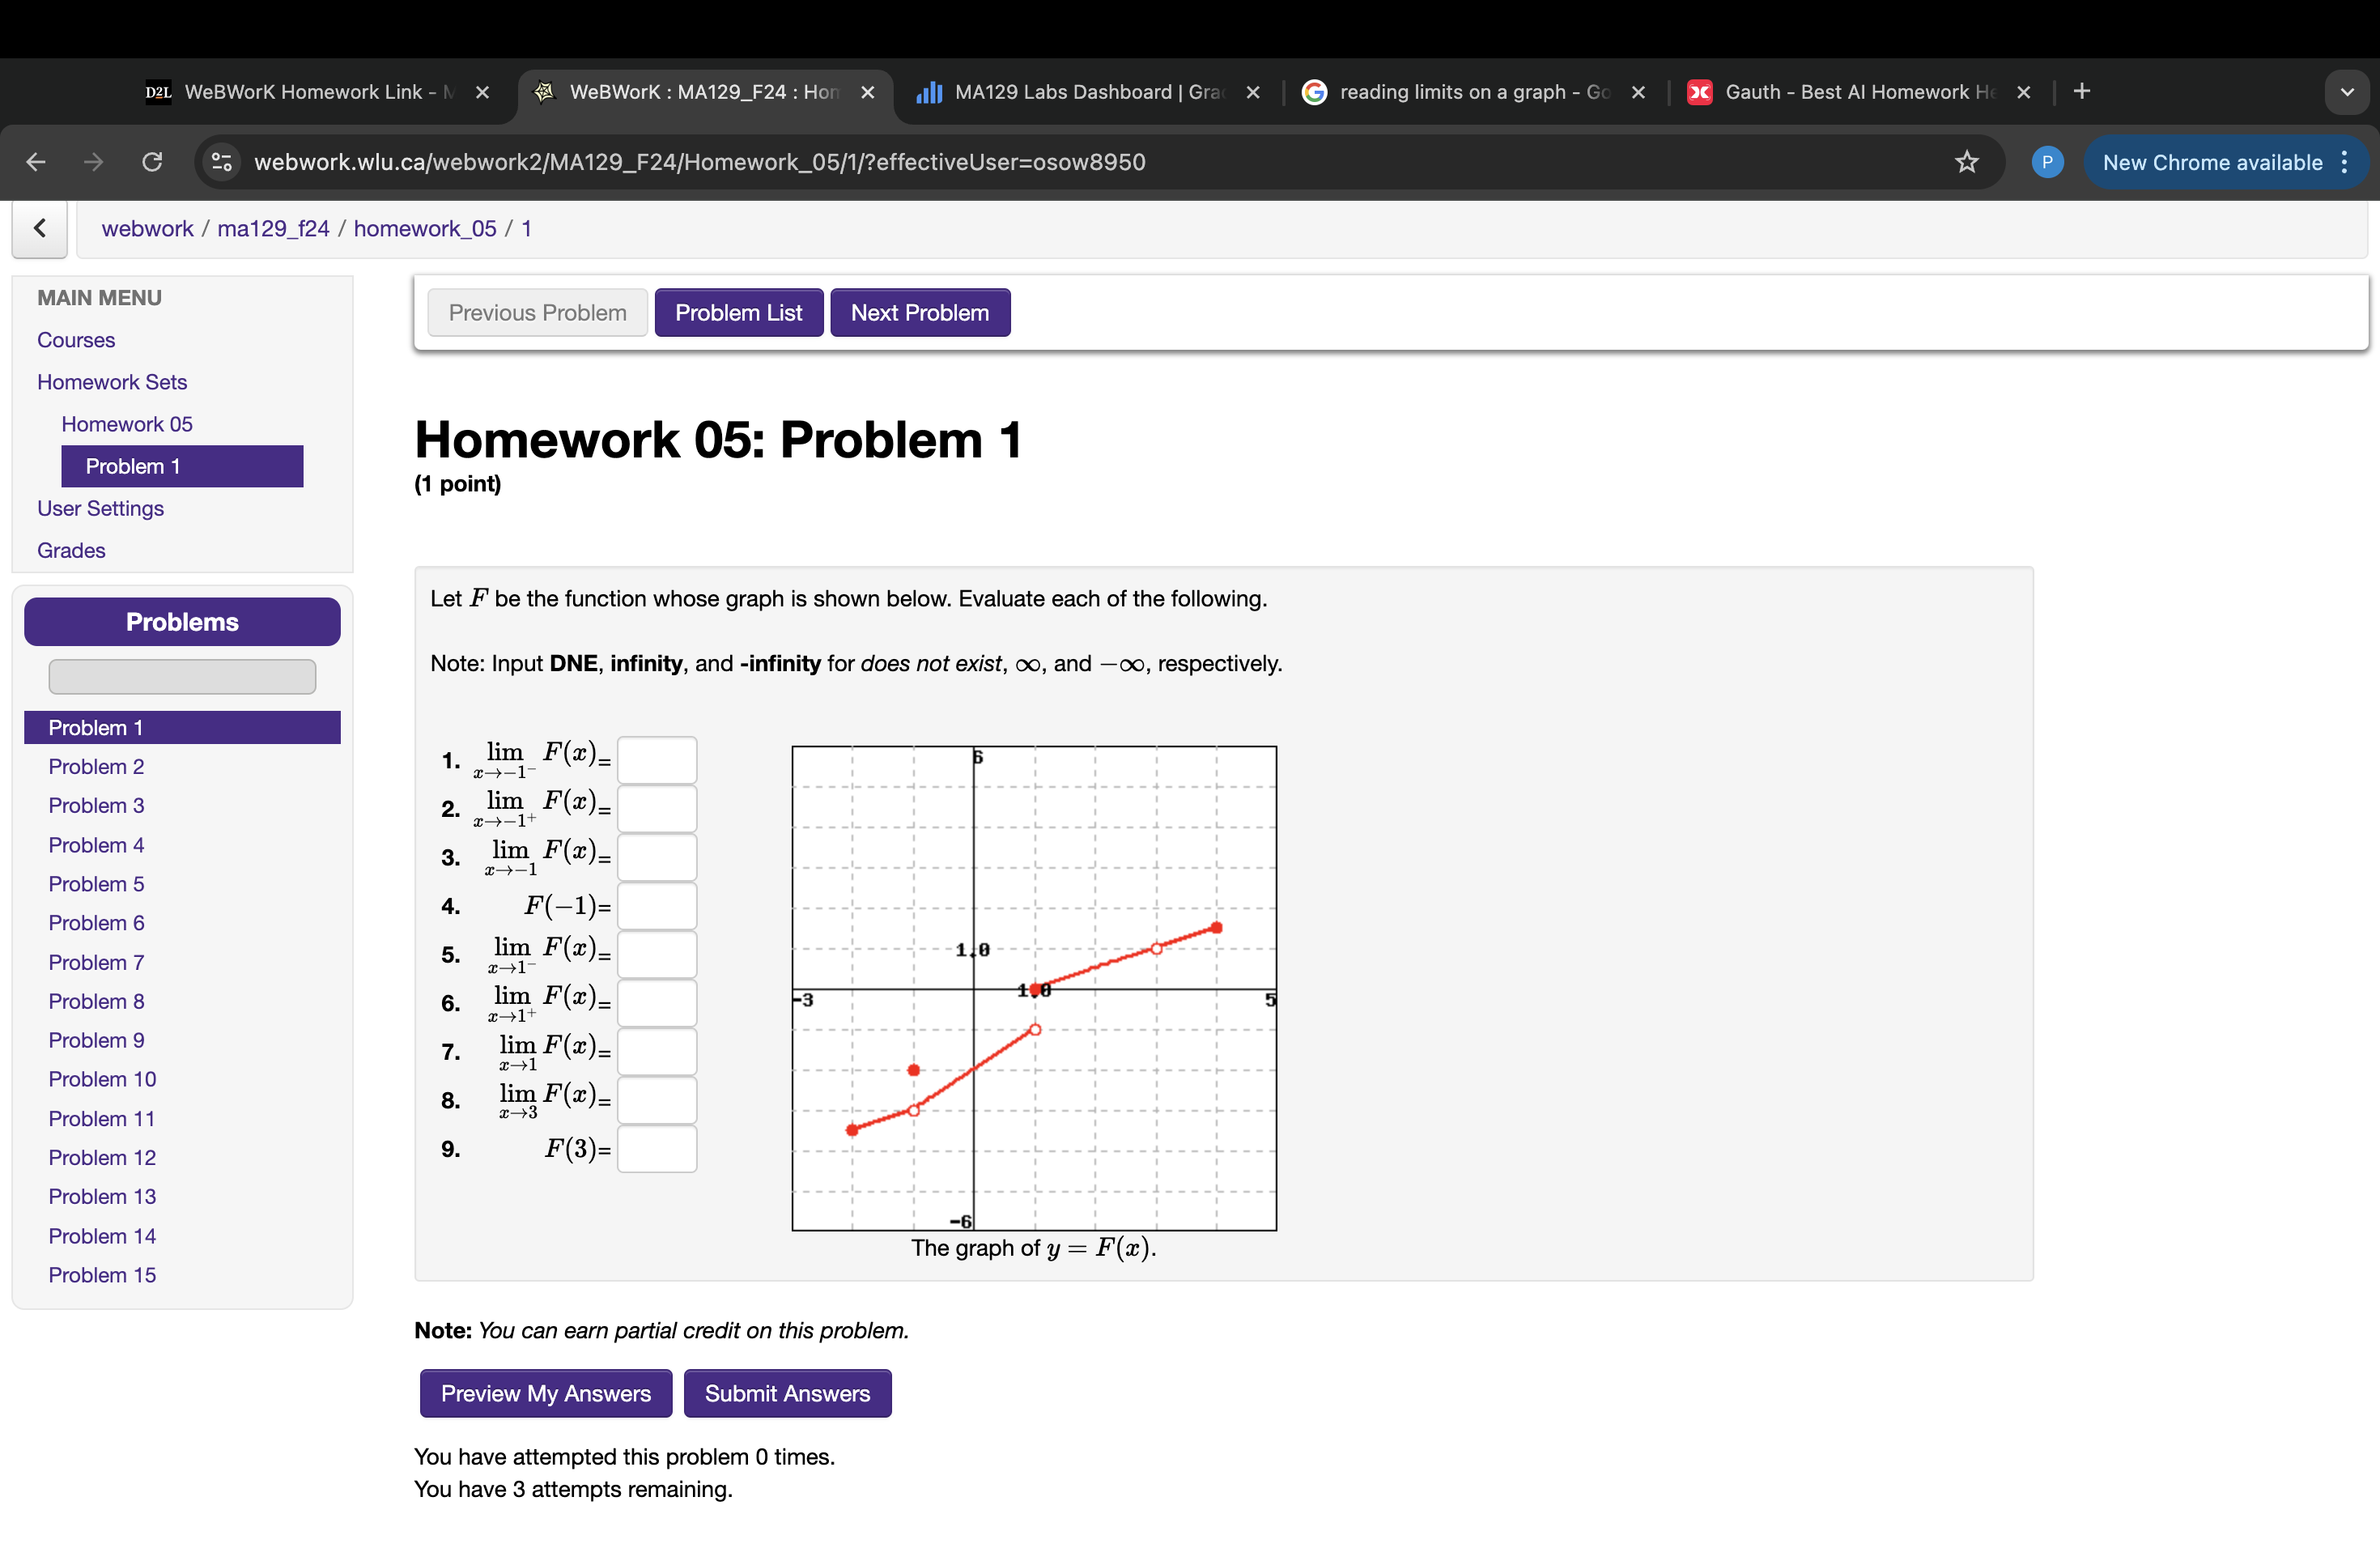Open Grades link
The height and width of the screenshot is (1548, 2380).
click(x=71, y=550)
